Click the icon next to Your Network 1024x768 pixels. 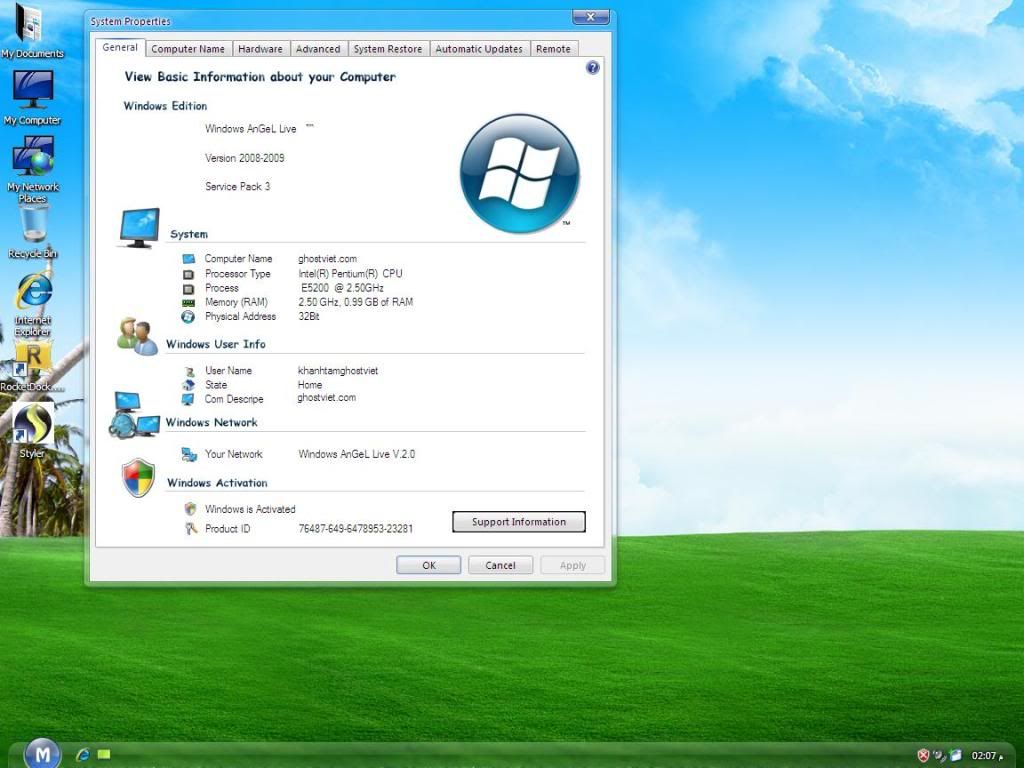(x=189, y=455)
